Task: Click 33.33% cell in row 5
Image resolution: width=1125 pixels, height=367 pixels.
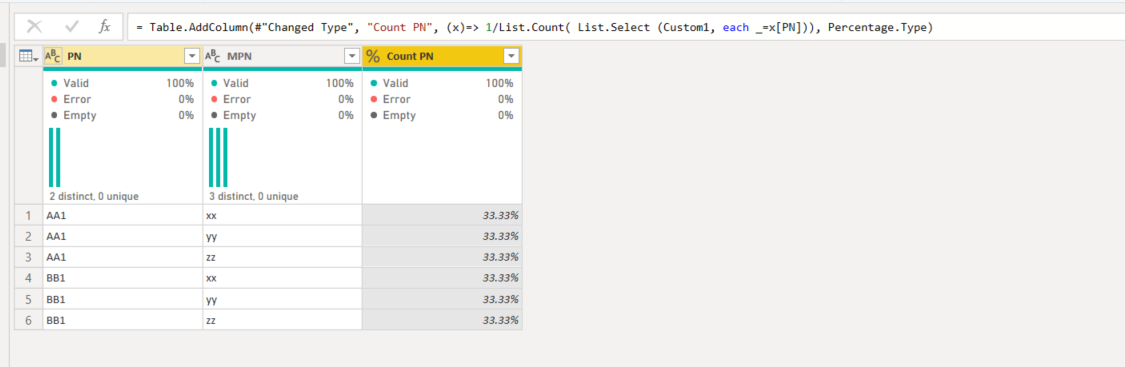Action: click(443, 299)
